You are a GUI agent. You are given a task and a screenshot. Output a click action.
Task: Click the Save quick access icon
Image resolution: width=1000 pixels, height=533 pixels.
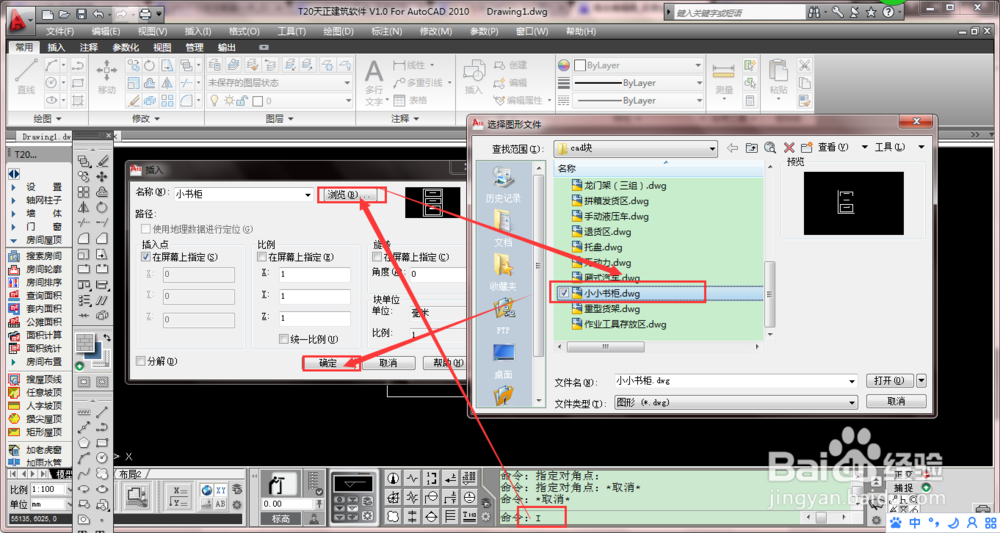point(81,13)
